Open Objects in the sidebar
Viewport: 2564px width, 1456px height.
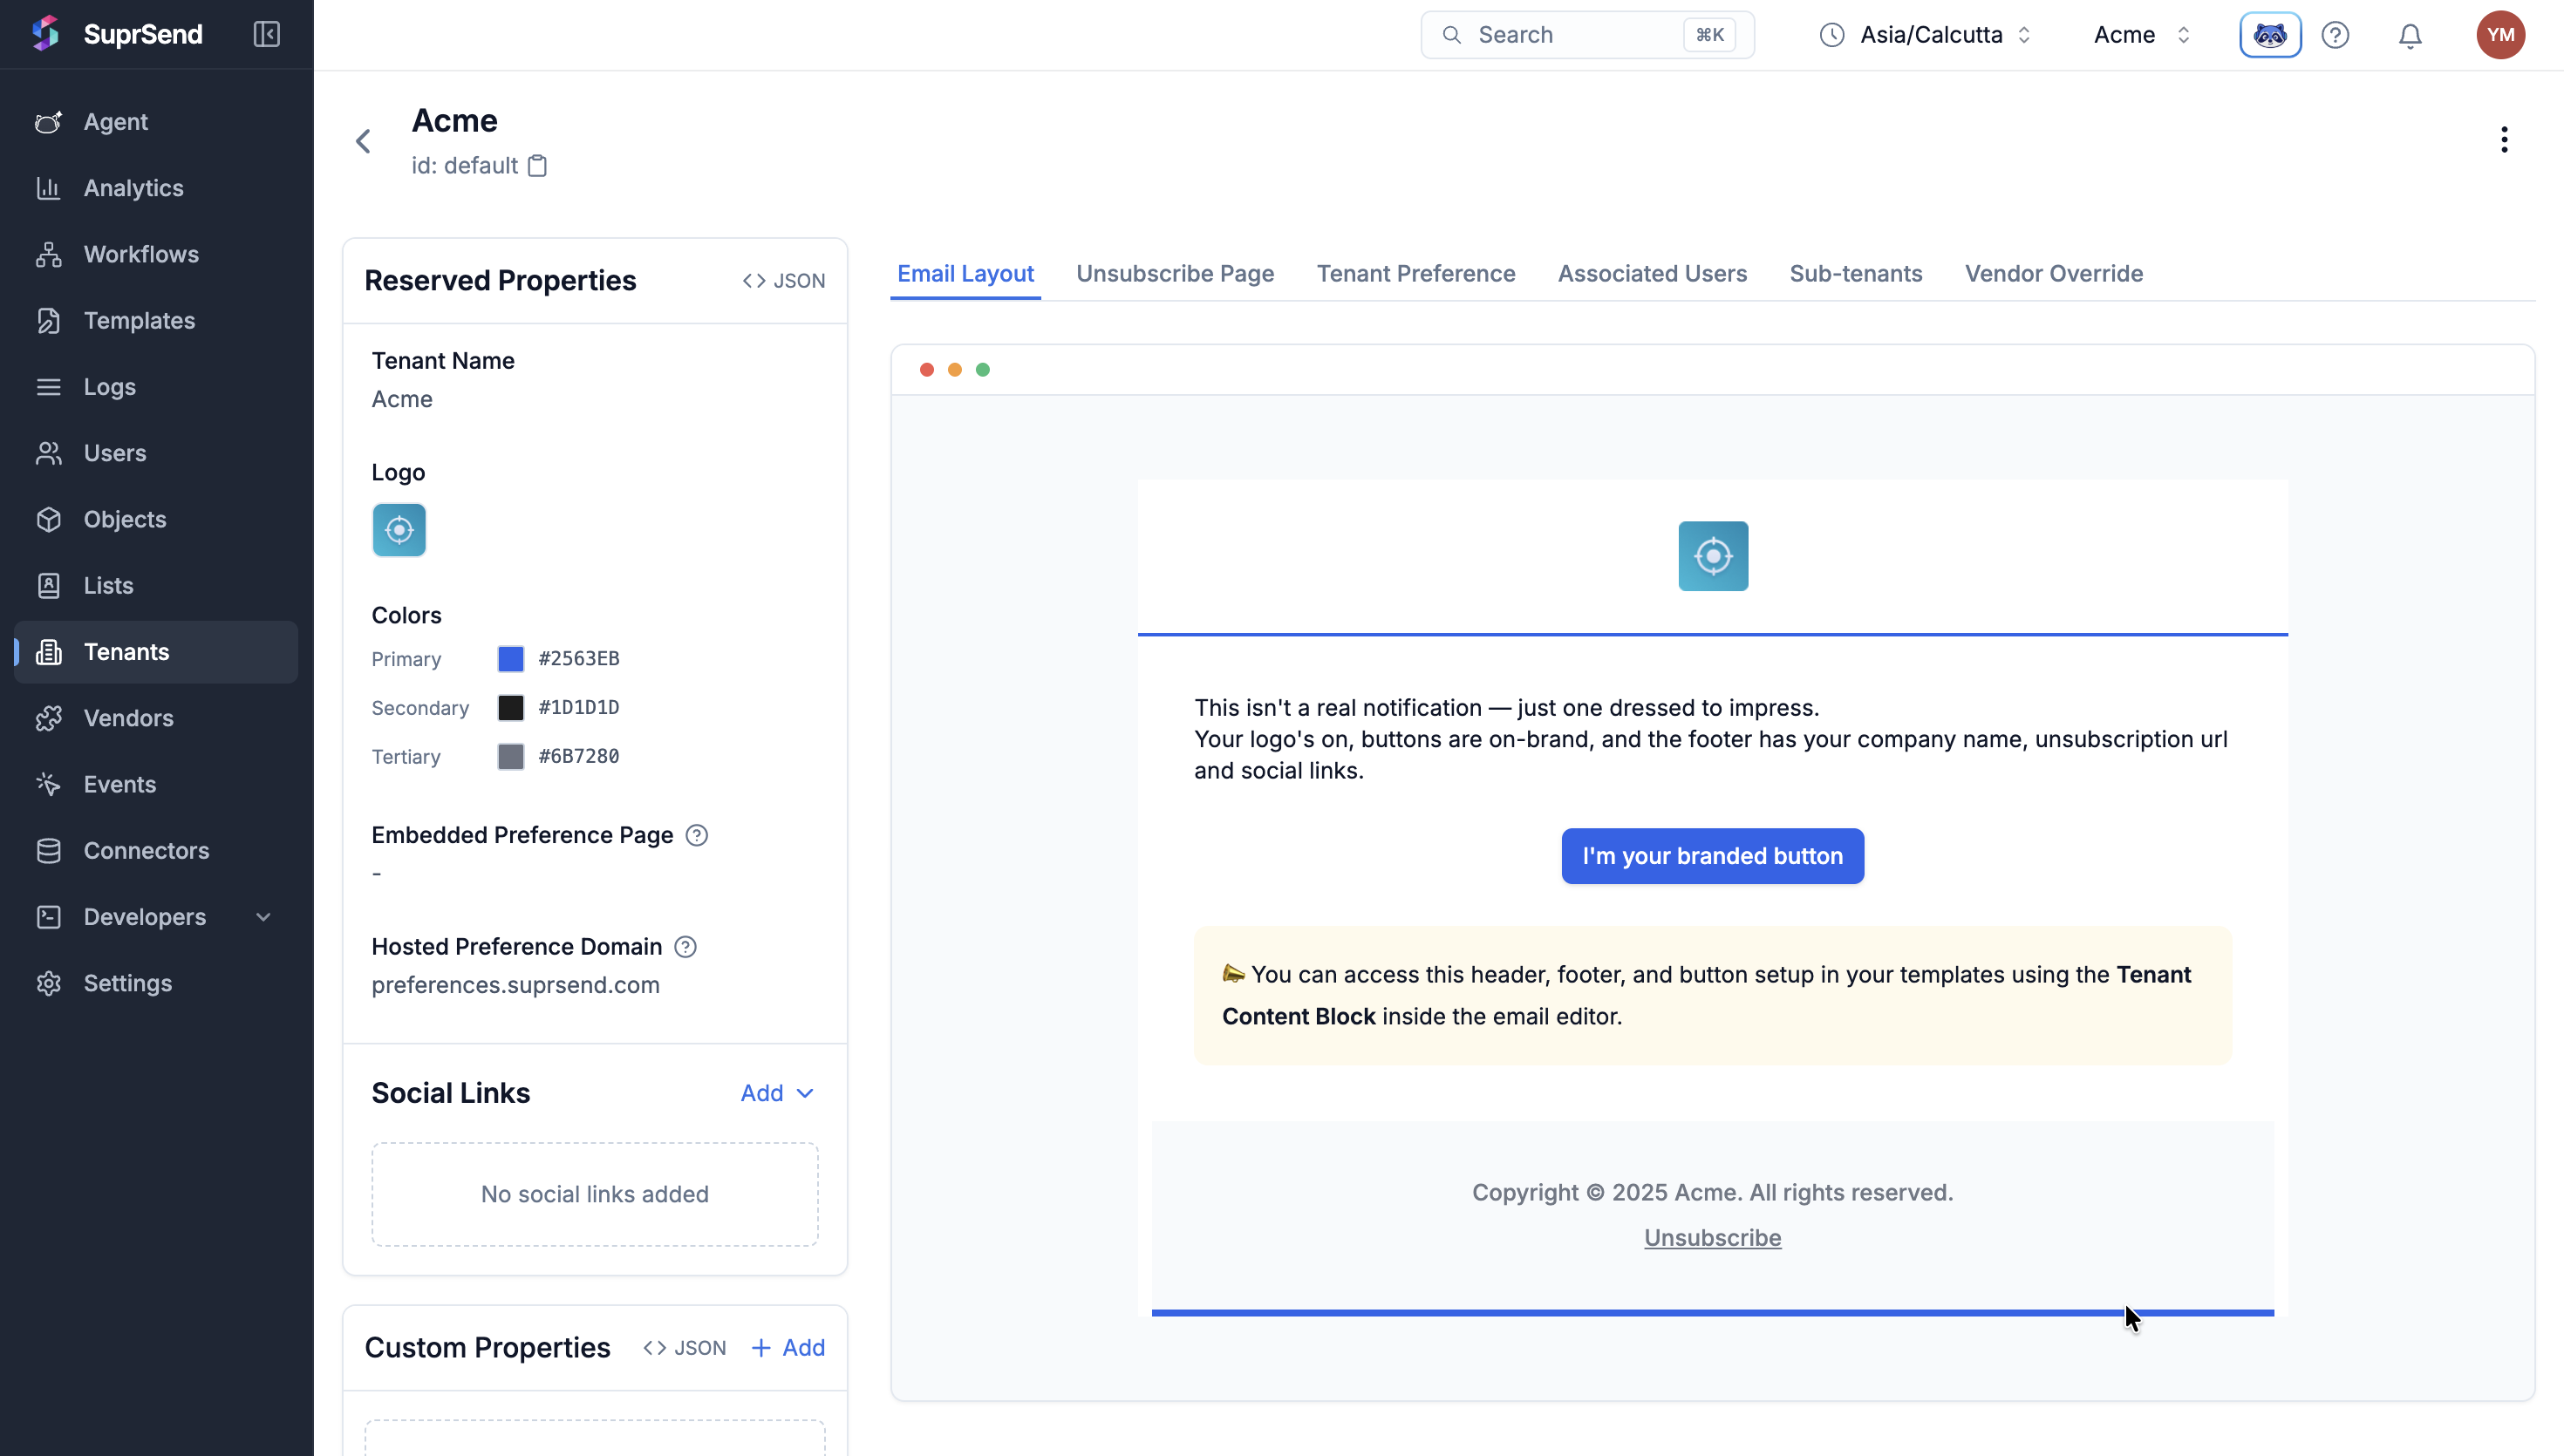[x=156, y=519]
